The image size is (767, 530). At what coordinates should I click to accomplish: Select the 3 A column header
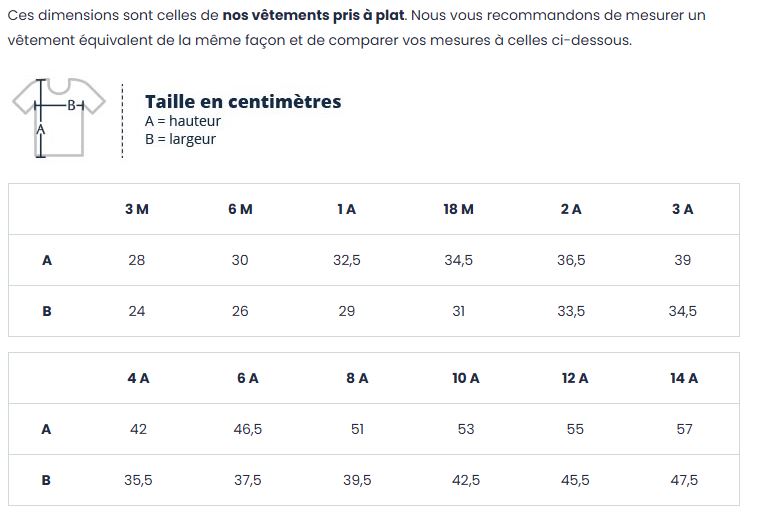click(683, 209)
